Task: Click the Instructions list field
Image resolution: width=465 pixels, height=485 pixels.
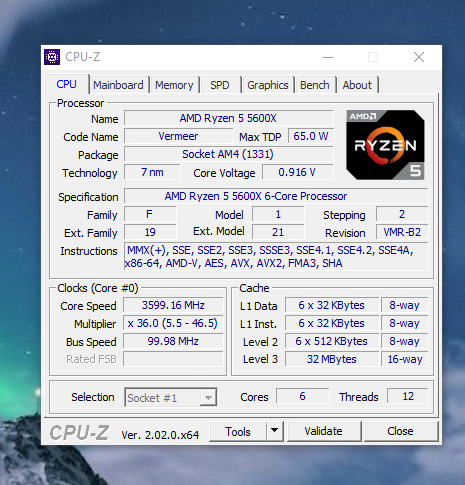Action: point(276,257)
